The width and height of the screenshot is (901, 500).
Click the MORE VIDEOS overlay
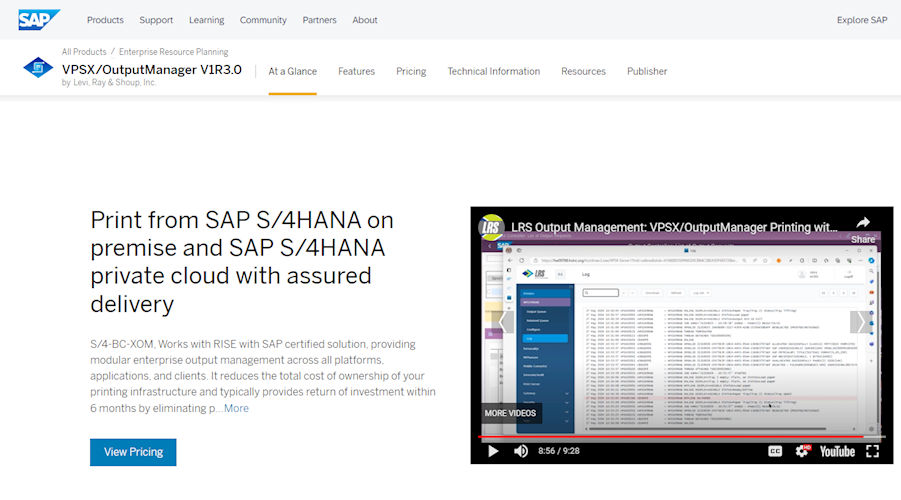point(510,413)
